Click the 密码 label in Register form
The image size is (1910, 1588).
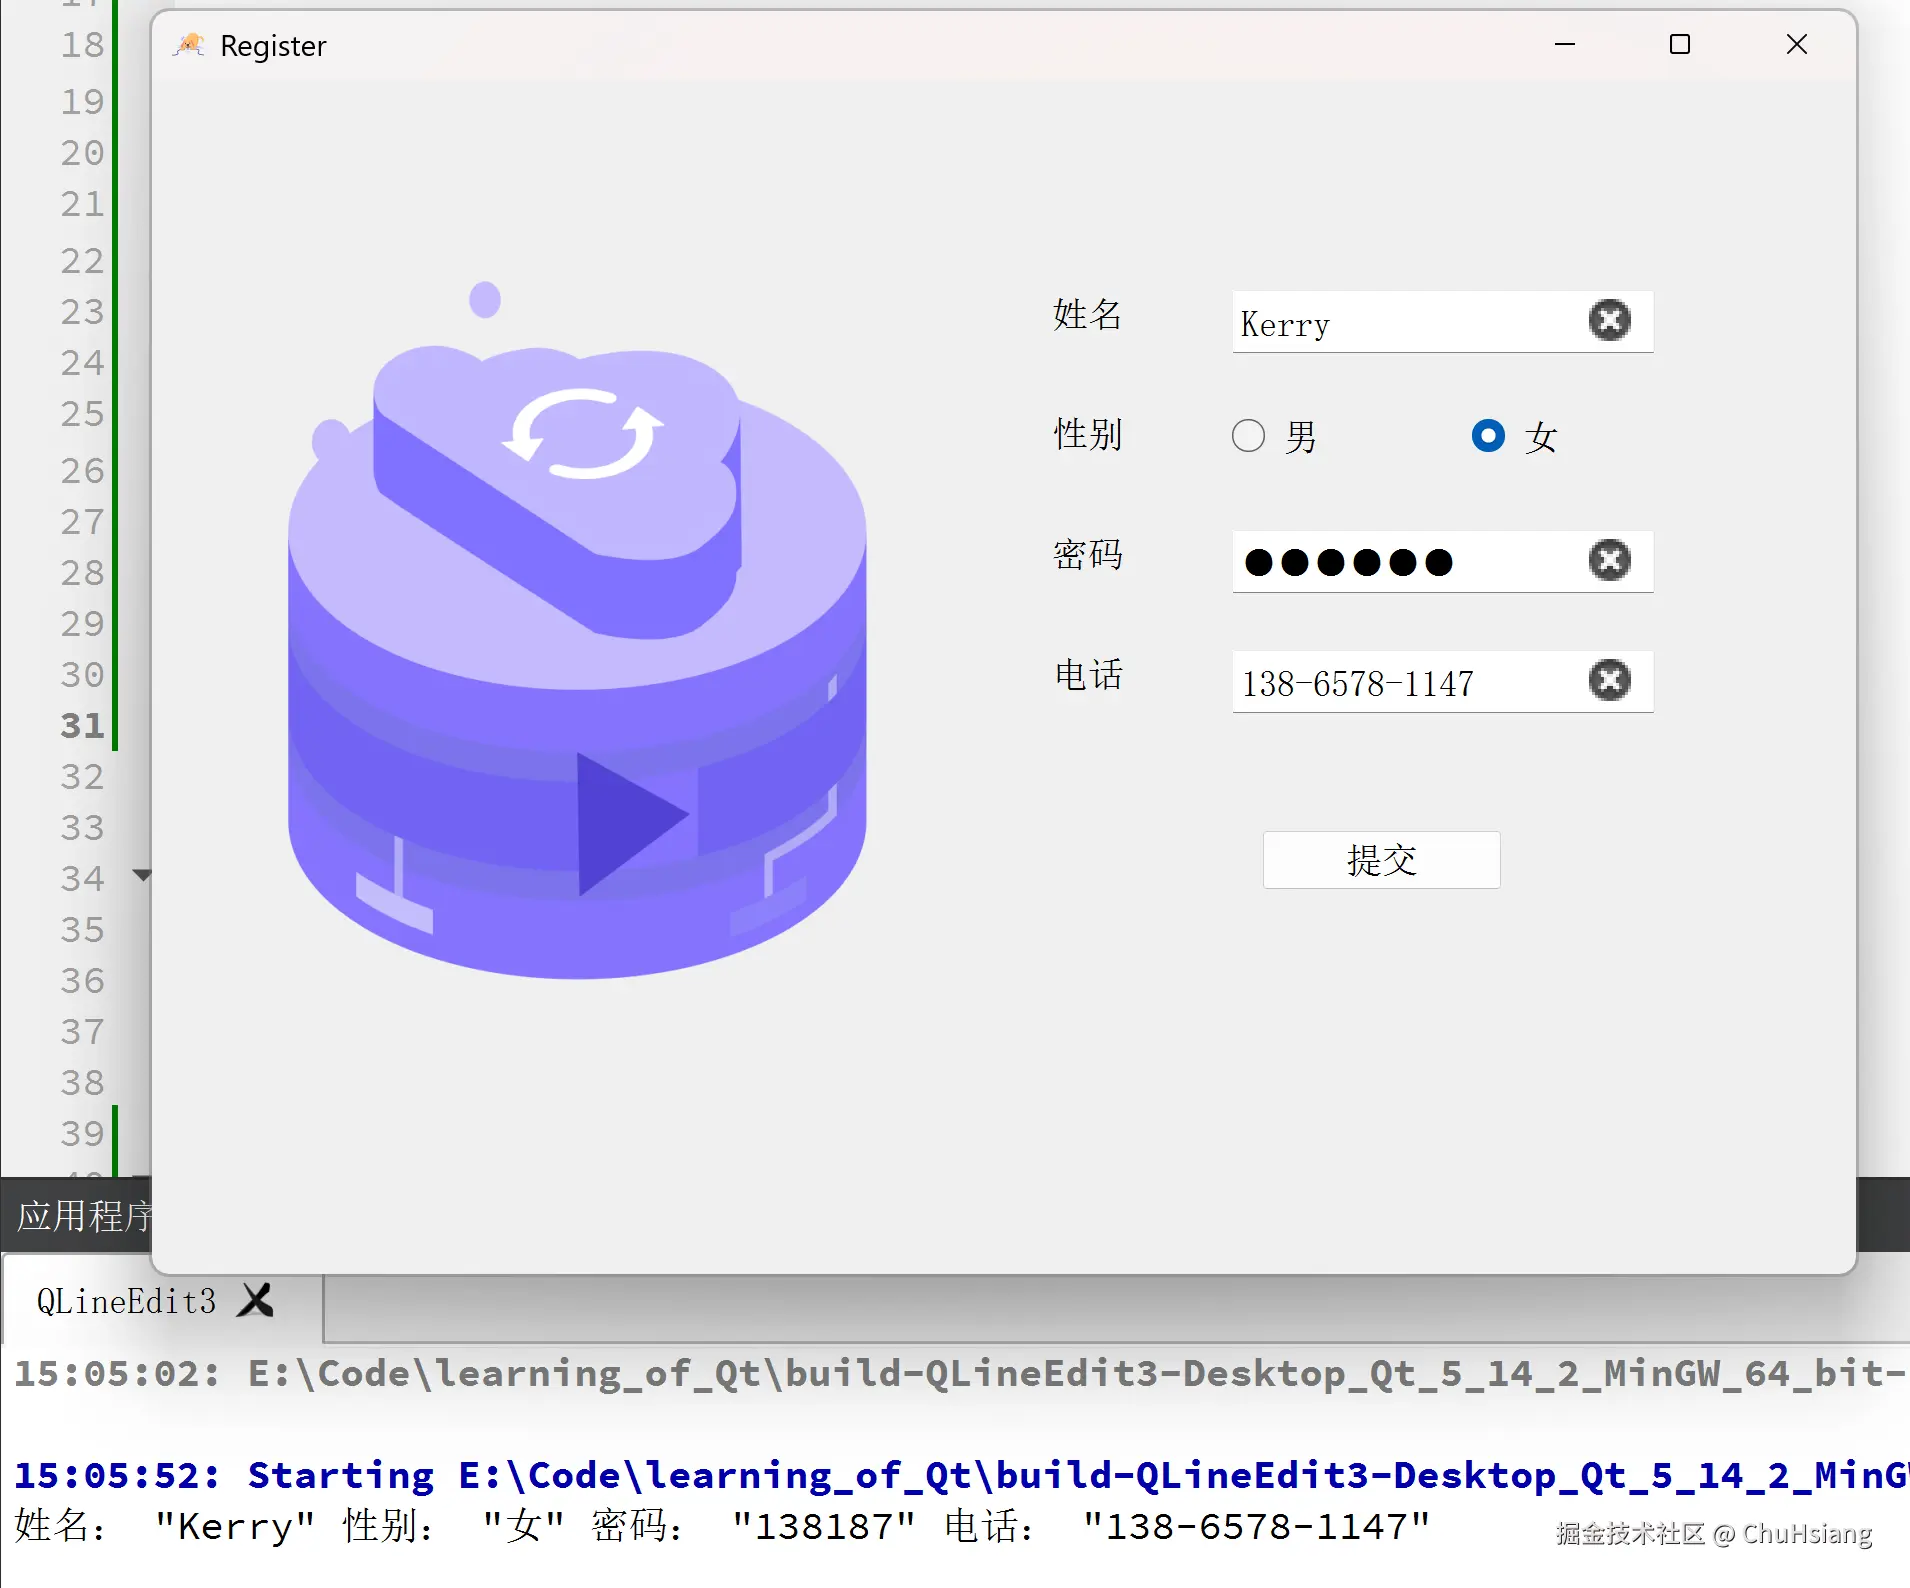click(x=1088, y=555)
